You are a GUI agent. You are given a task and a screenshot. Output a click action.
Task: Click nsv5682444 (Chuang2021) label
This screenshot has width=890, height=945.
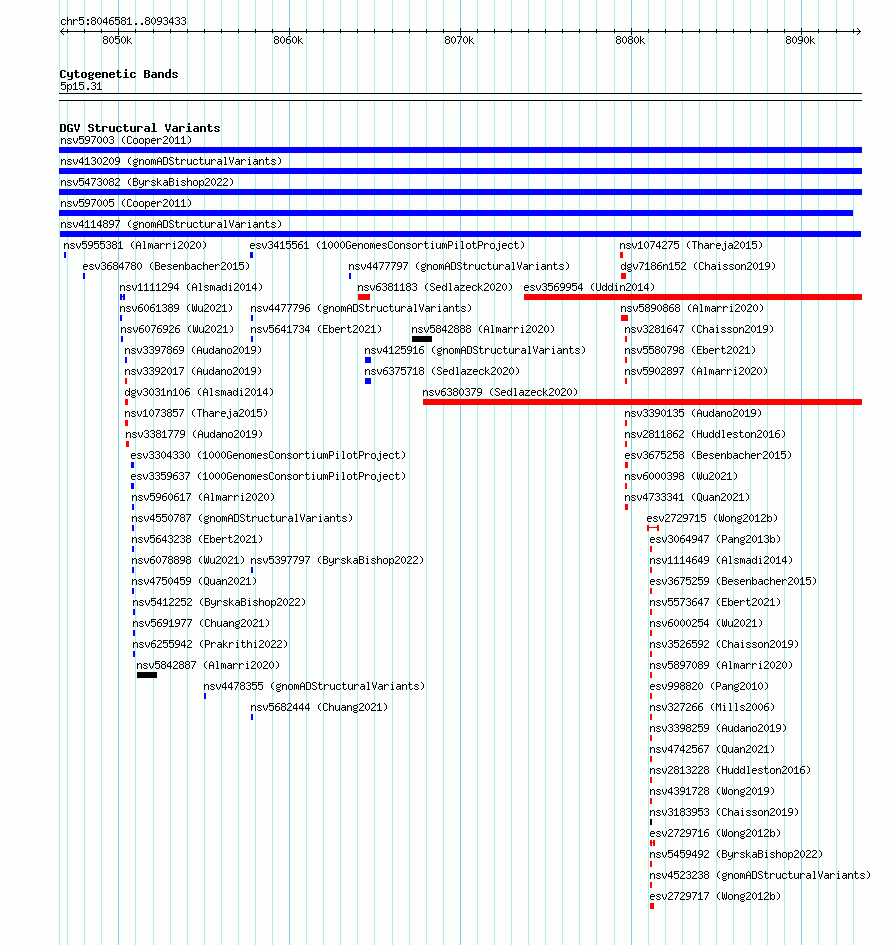coord(319,708)
